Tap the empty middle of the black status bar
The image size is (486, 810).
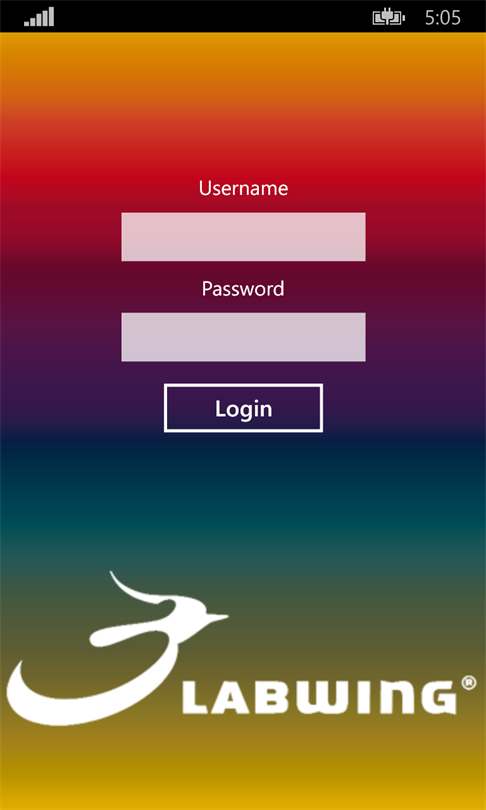212,17
